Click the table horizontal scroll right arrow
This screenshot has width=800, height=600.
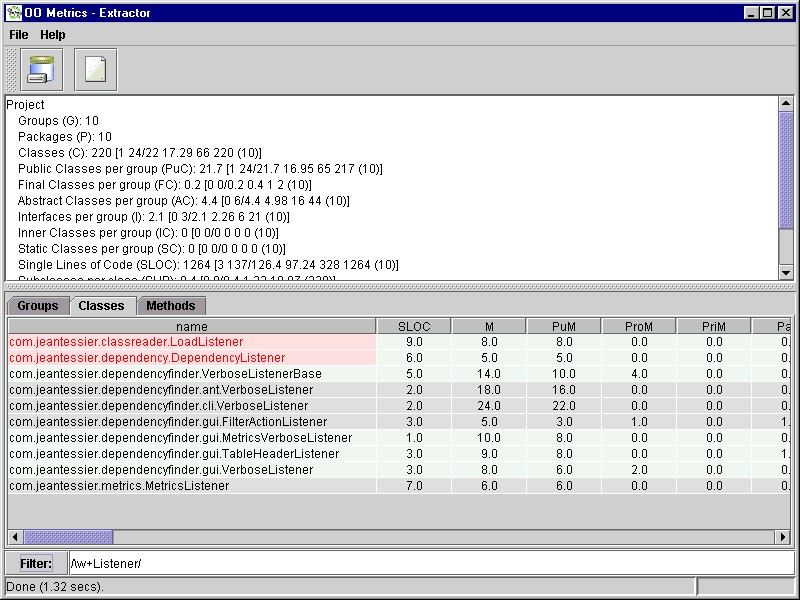(x=783, y=537)
